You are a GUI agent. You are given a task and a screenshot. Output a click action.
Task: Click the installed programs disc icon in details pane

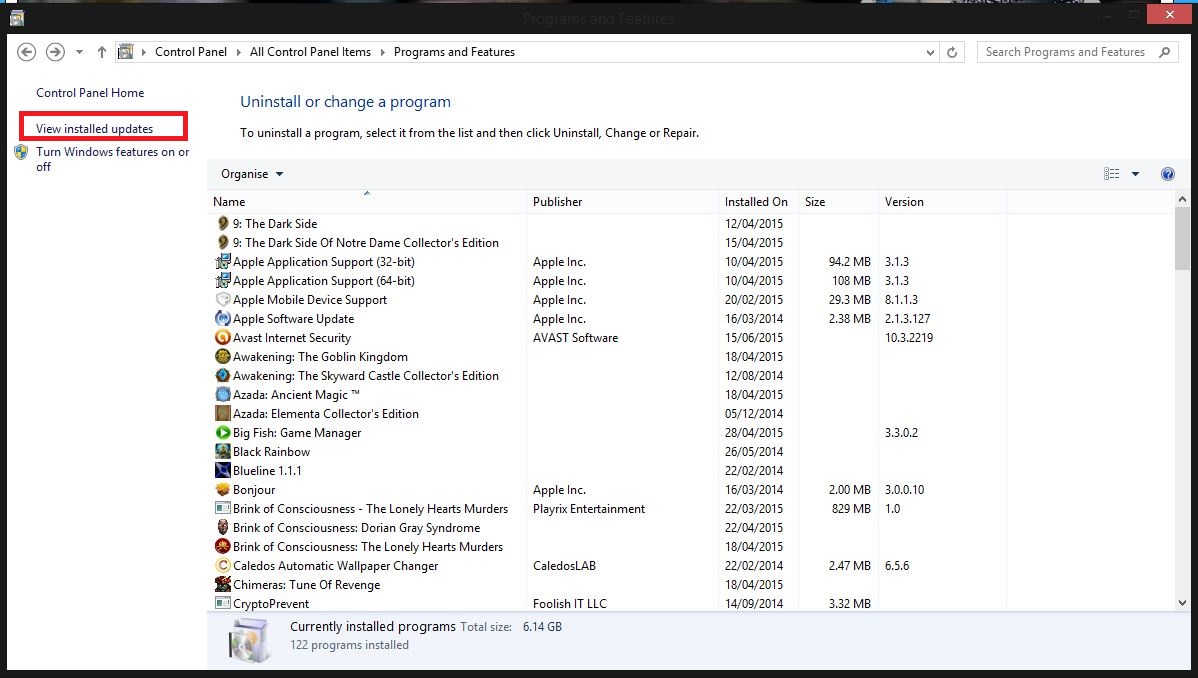click(249, 640)
